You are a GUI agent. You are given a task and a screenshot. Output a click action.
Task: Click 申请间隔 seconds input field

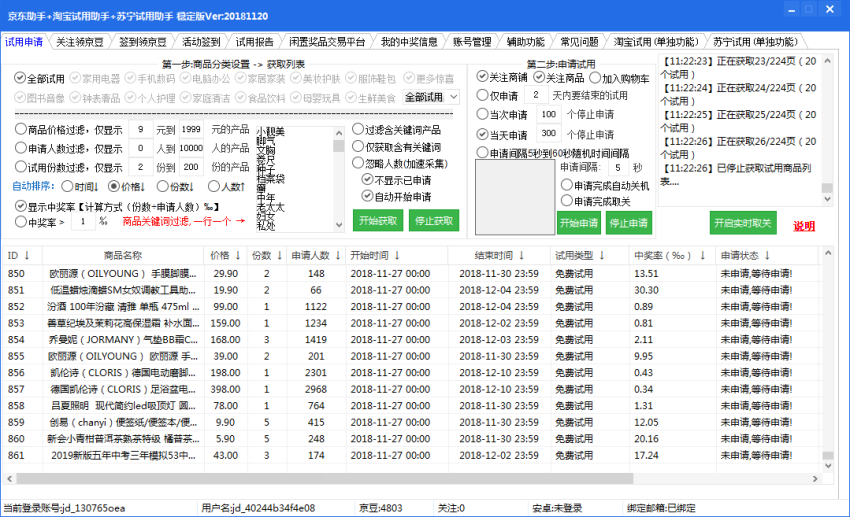tap(618, 167)
